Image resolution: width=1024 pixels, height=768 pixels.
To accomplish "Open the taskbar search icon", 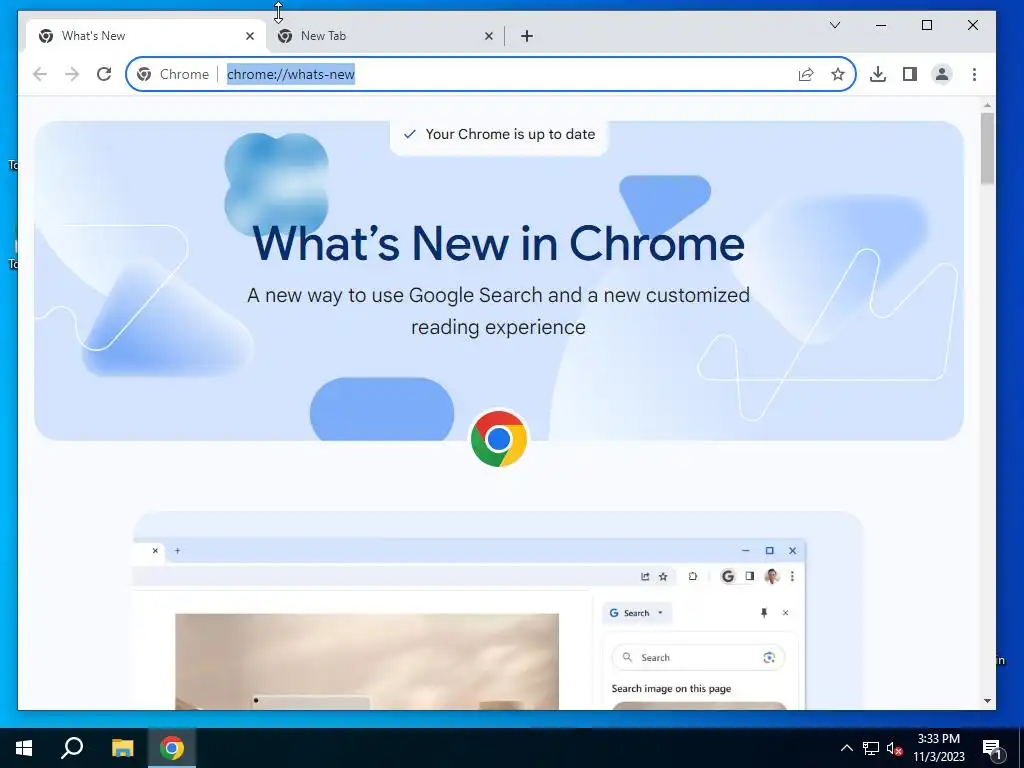I will pyautogui.click(x=72, y=748).
